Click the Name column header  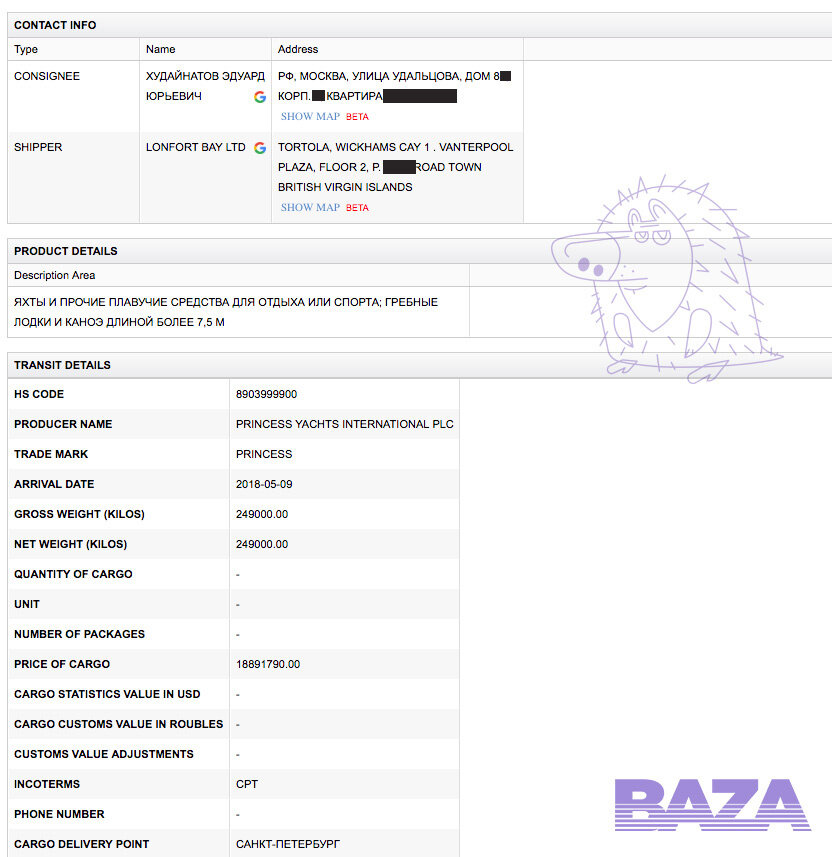pyautogui.click(x=160, y=49)
